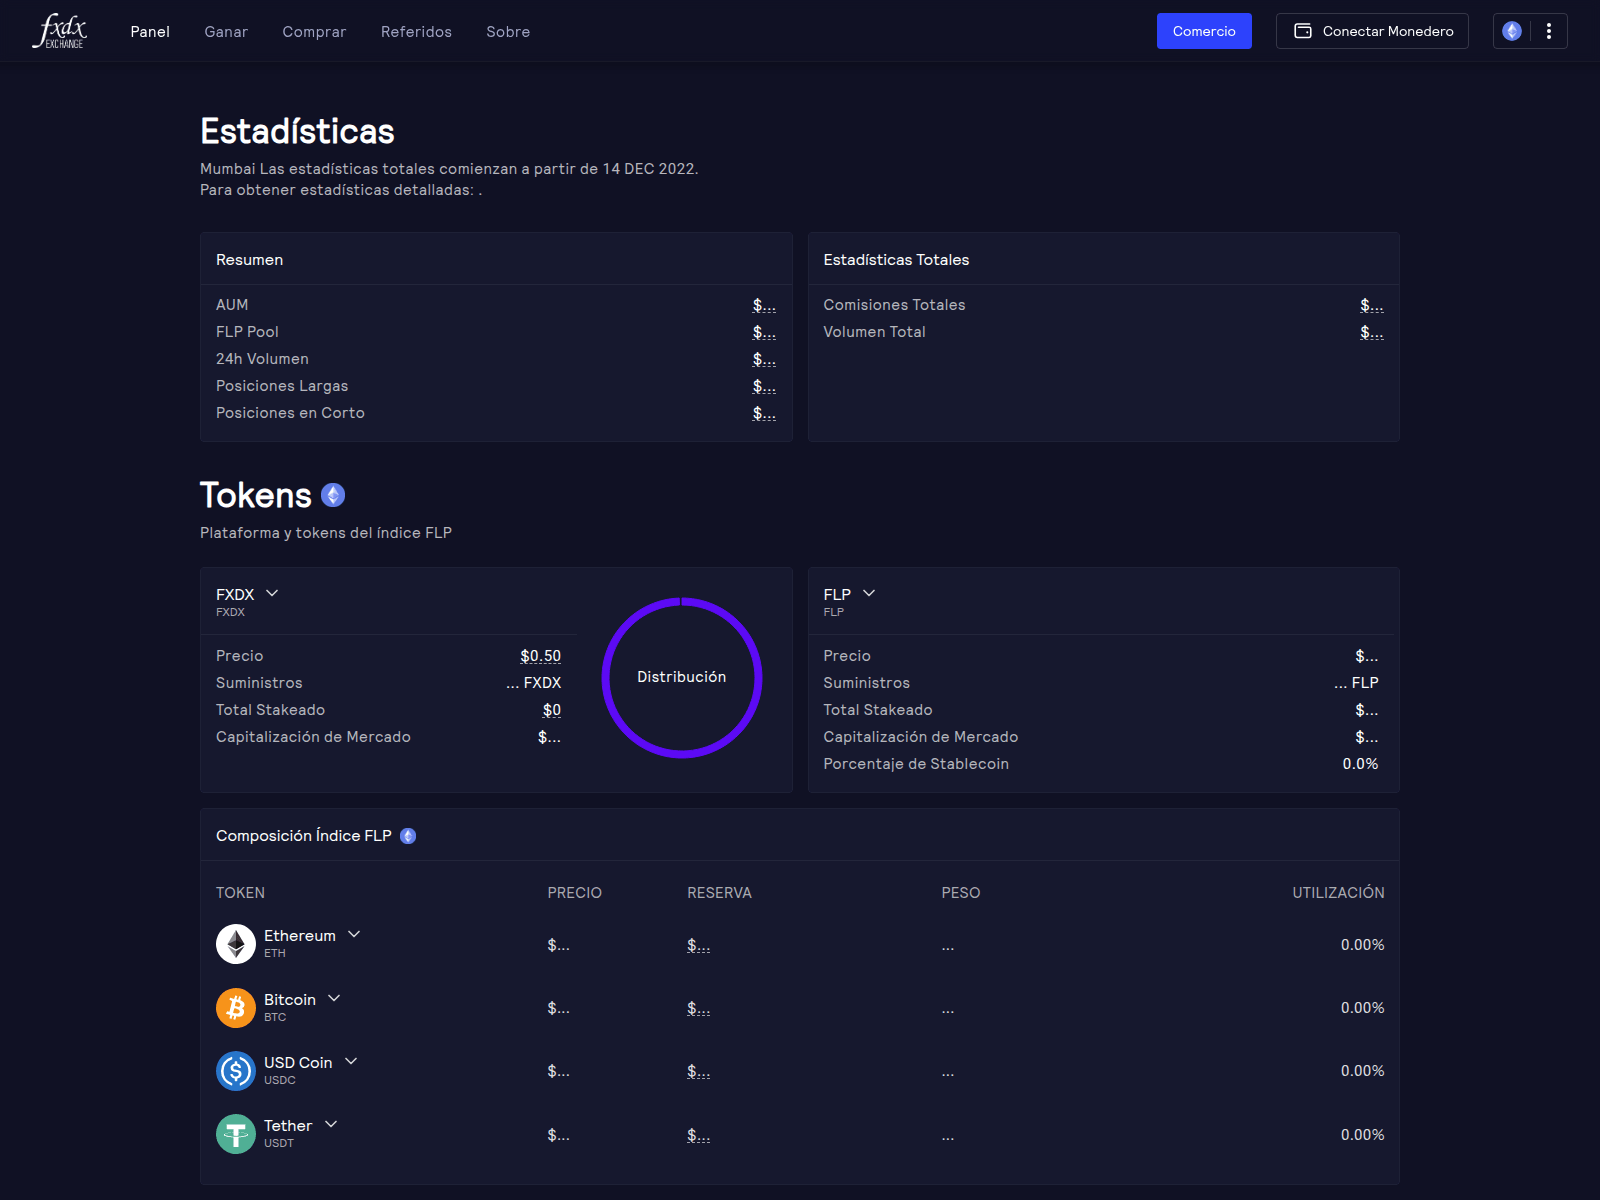Open the Sobre menu item
1600x1200 pixels.
point(508,32)
